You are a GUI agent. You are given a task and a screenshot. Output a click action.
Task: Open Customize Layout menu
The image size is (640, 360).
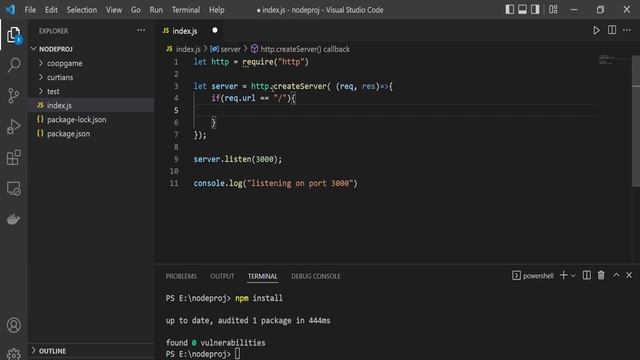[553, 9]
